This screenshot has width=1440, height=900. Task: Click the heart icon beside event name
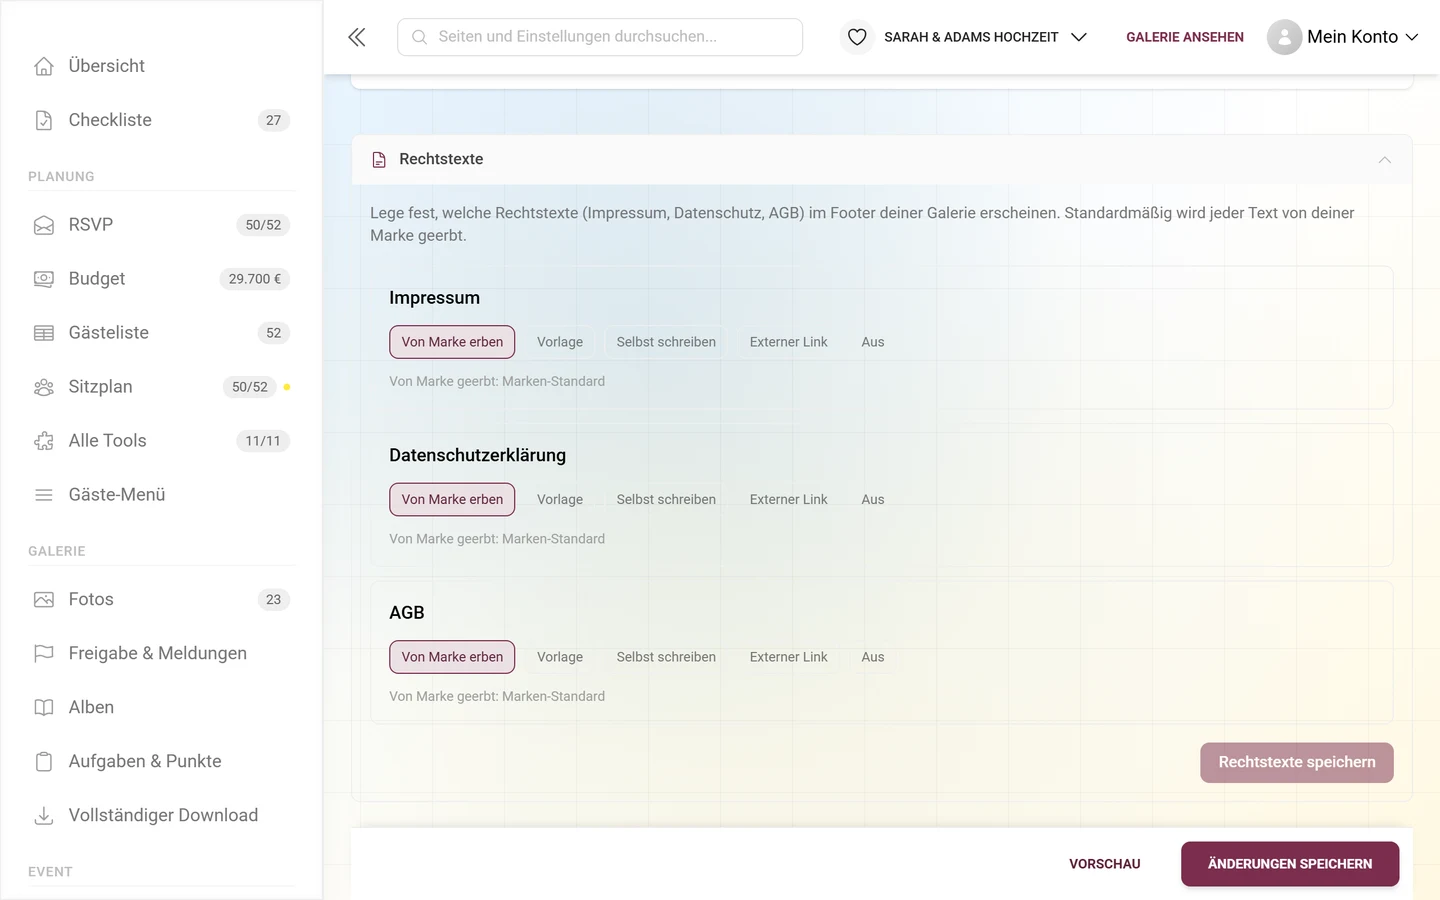[857, 37]
